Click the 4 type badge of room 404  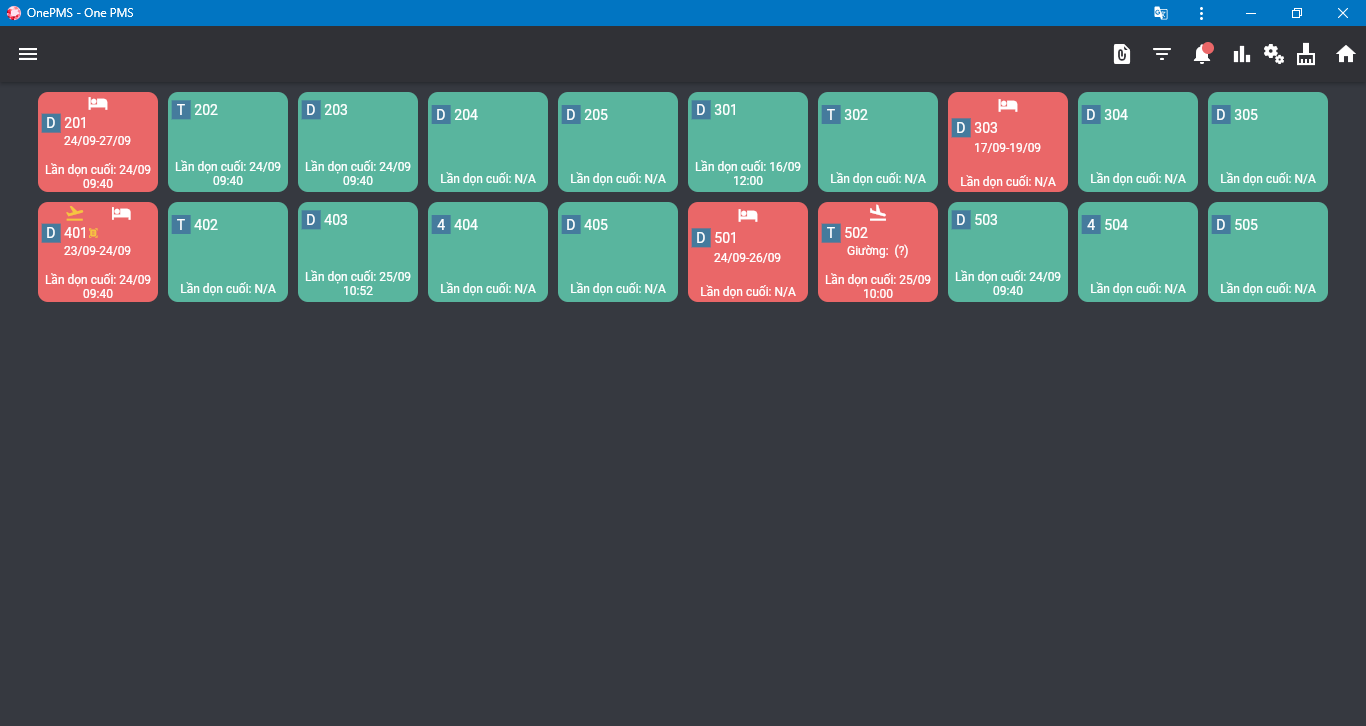click(x=441, y=225)
